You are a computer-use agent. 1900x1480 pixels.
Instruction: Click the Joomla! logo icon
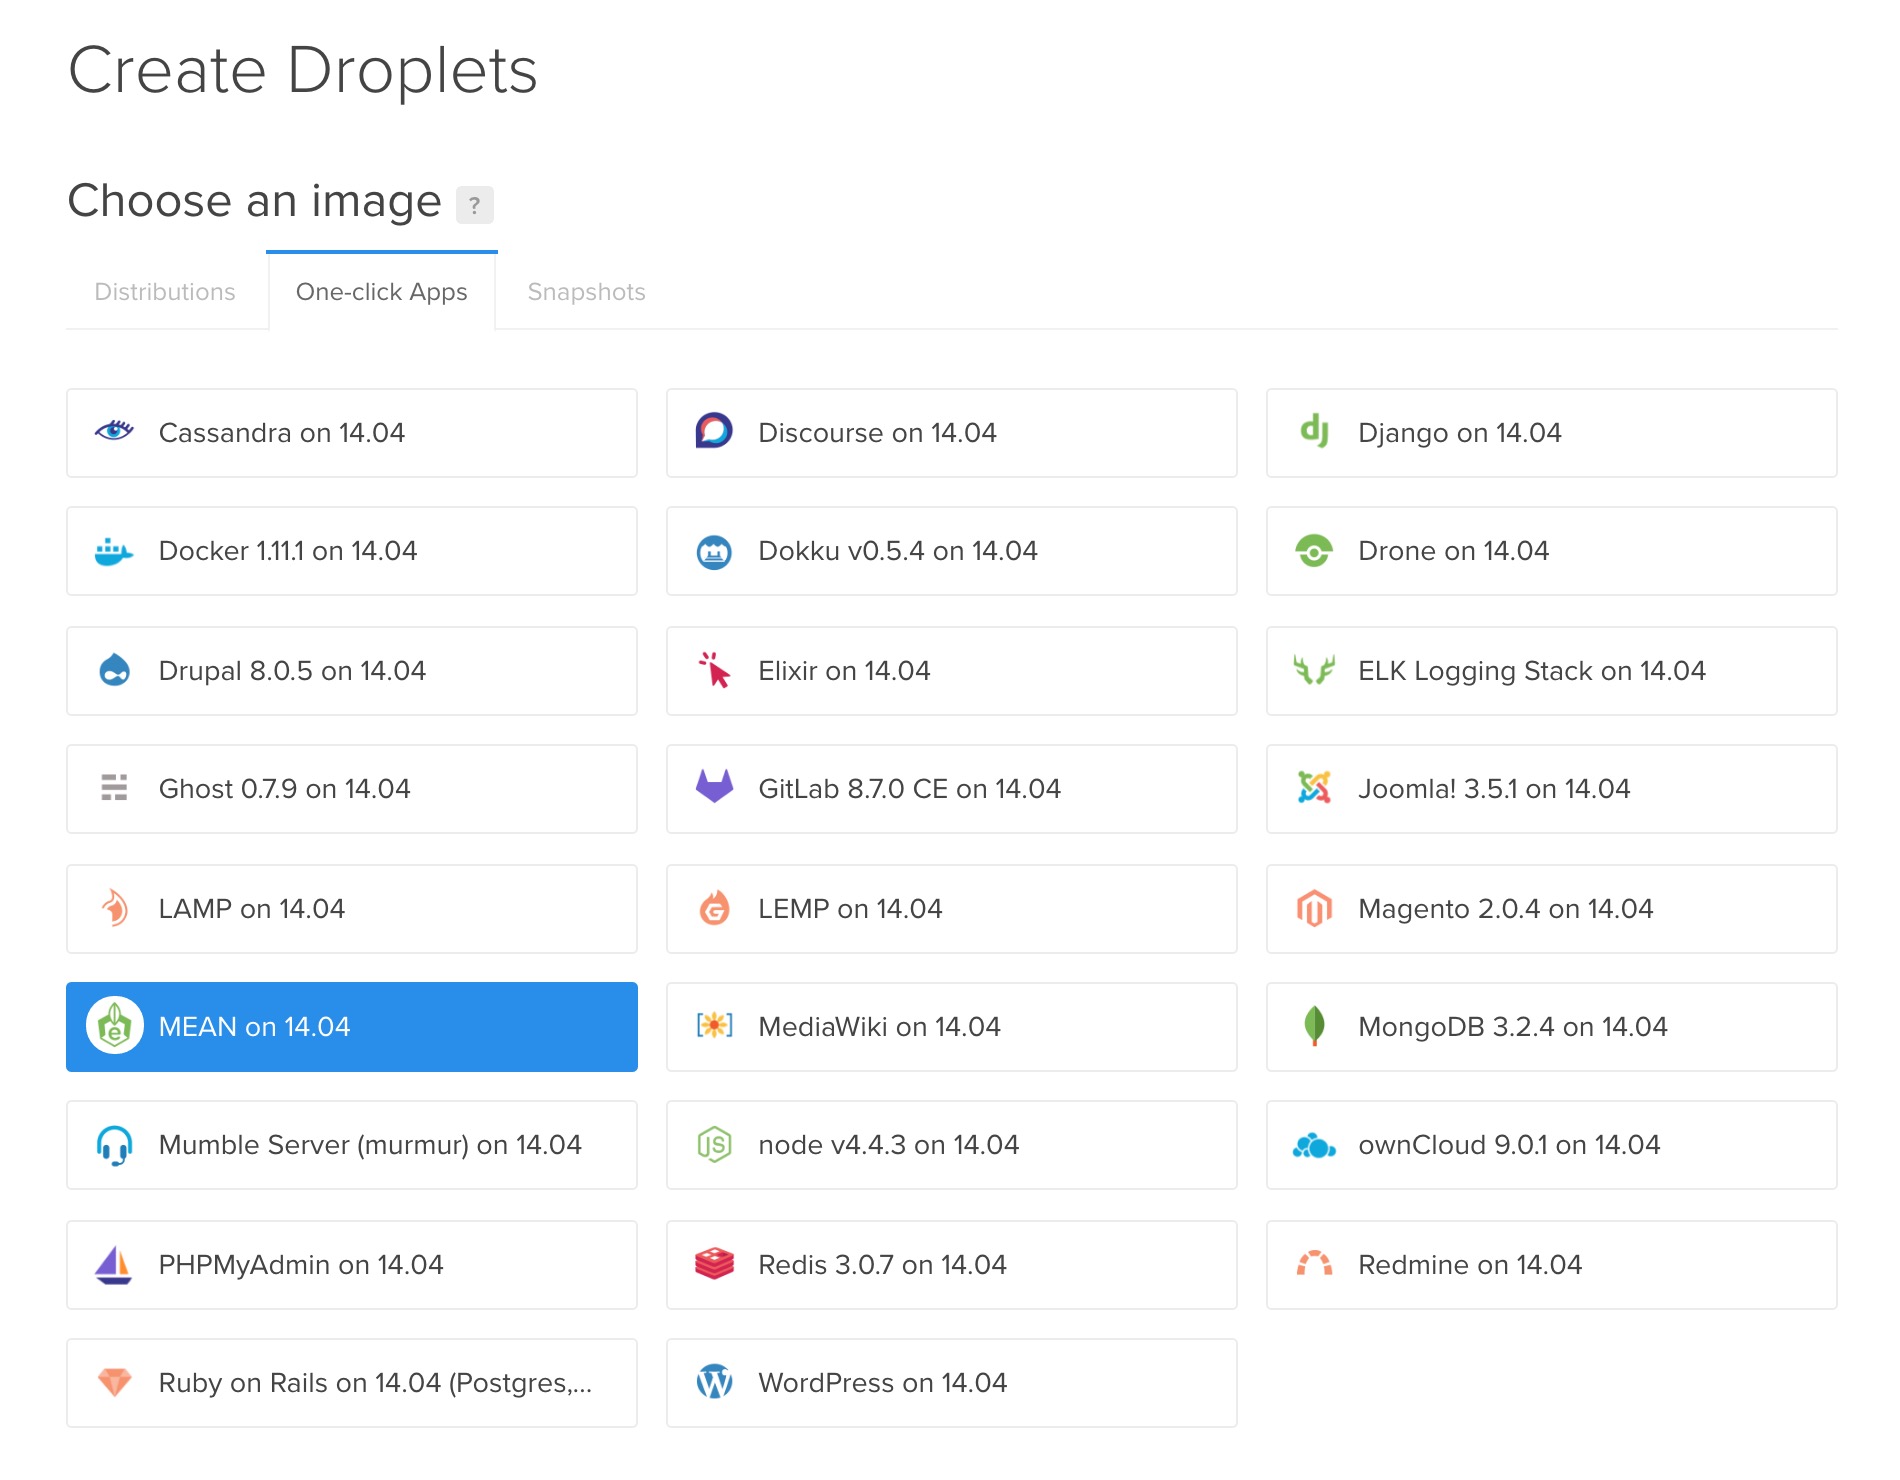click(1314, 788)
